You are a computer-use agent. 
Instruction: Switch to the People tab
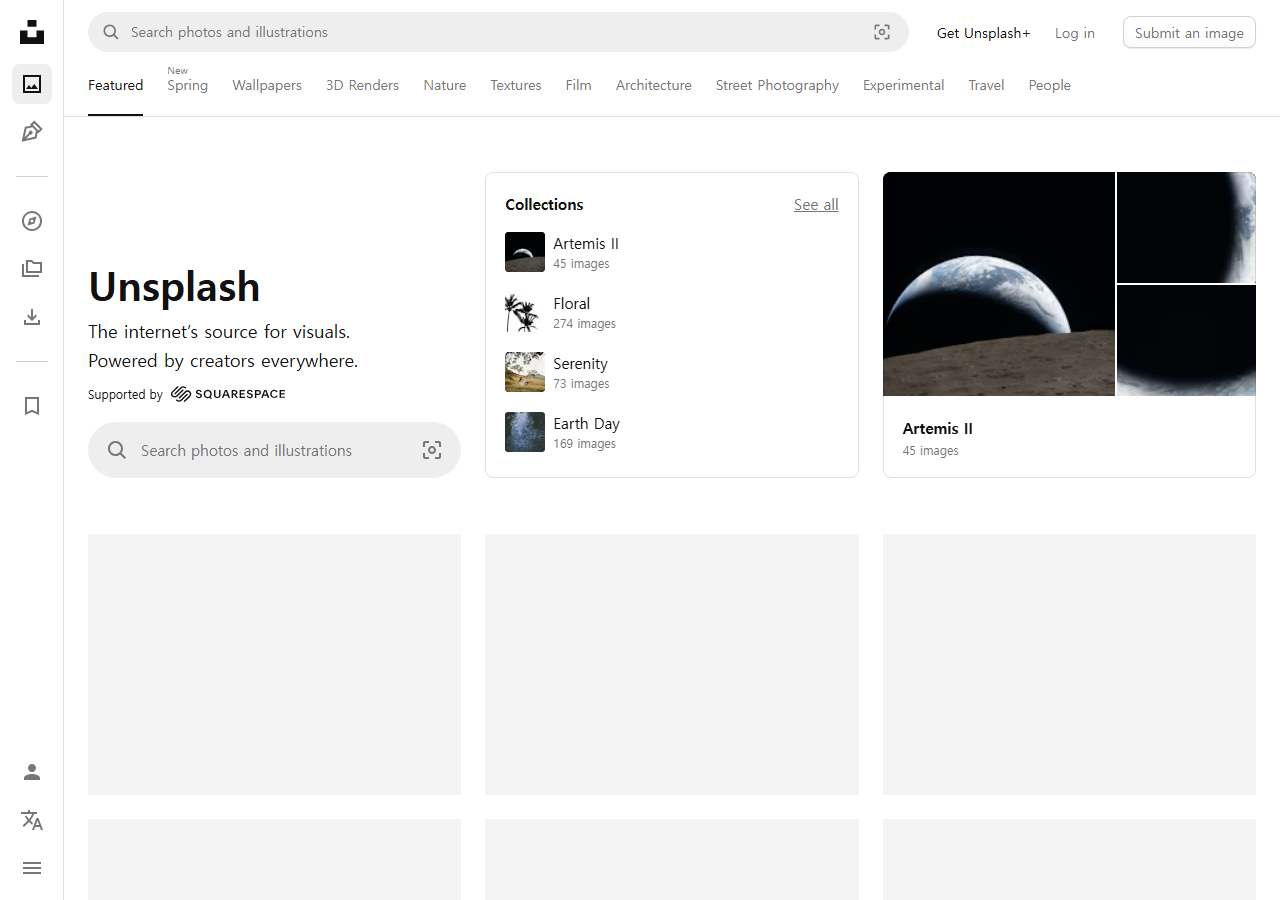1049,85
